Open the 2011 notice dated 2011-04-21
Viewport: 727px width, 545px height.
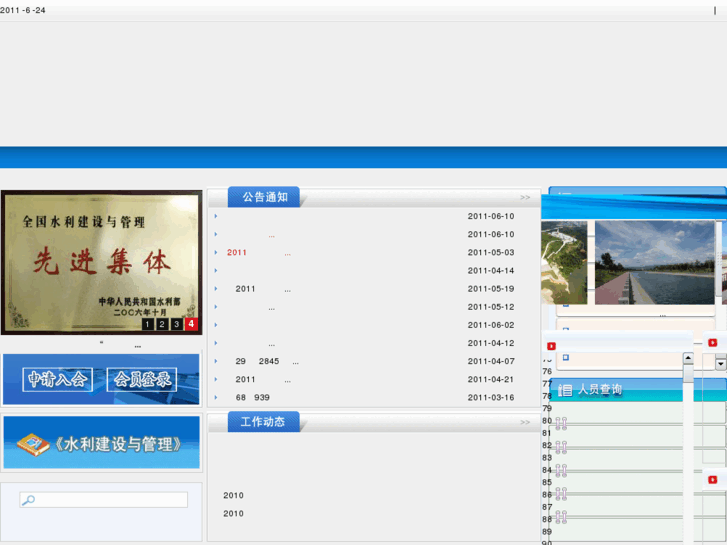(x=263, y=379)
